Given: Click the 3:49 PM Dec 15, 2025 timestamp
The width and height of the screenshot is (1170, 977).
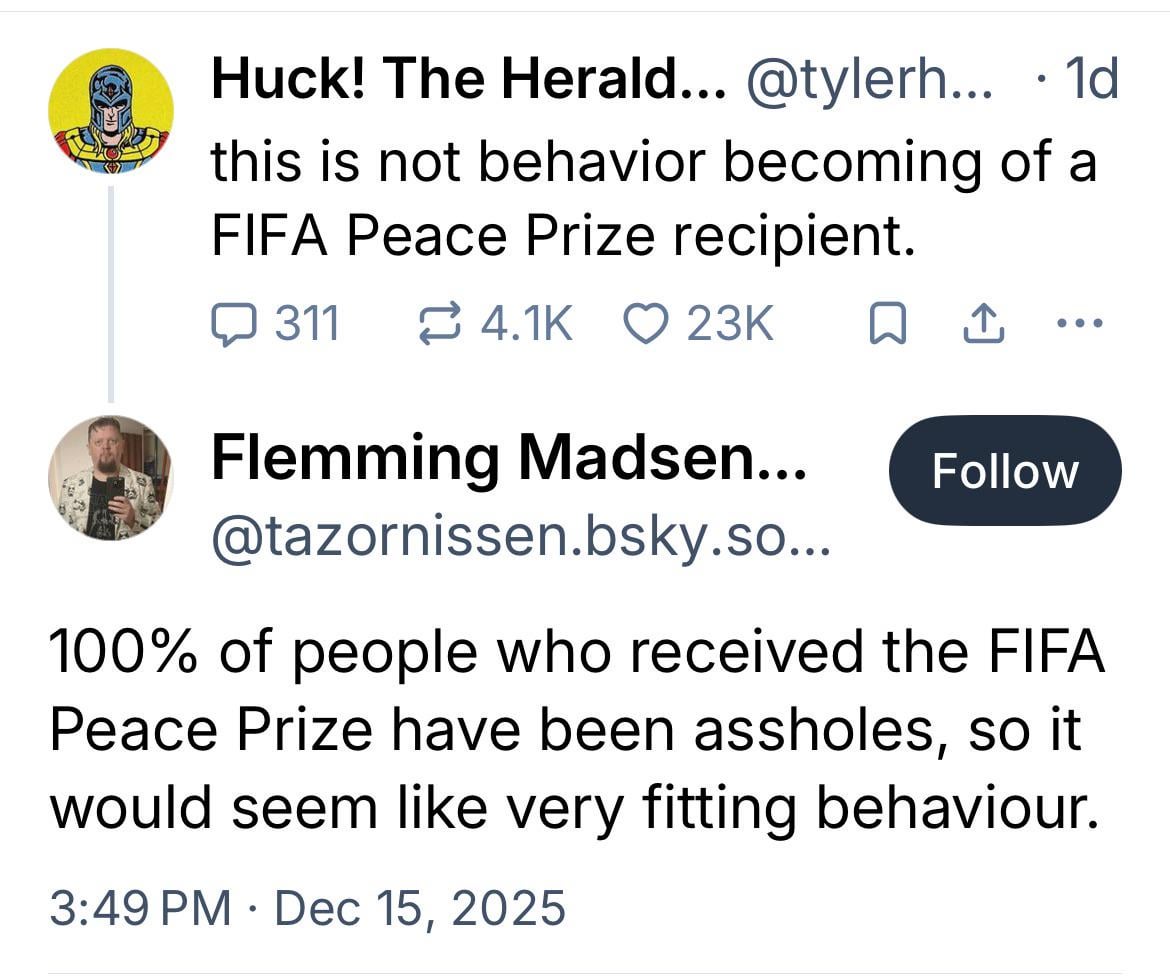Looking at the screenshot, I should [307, 908].
